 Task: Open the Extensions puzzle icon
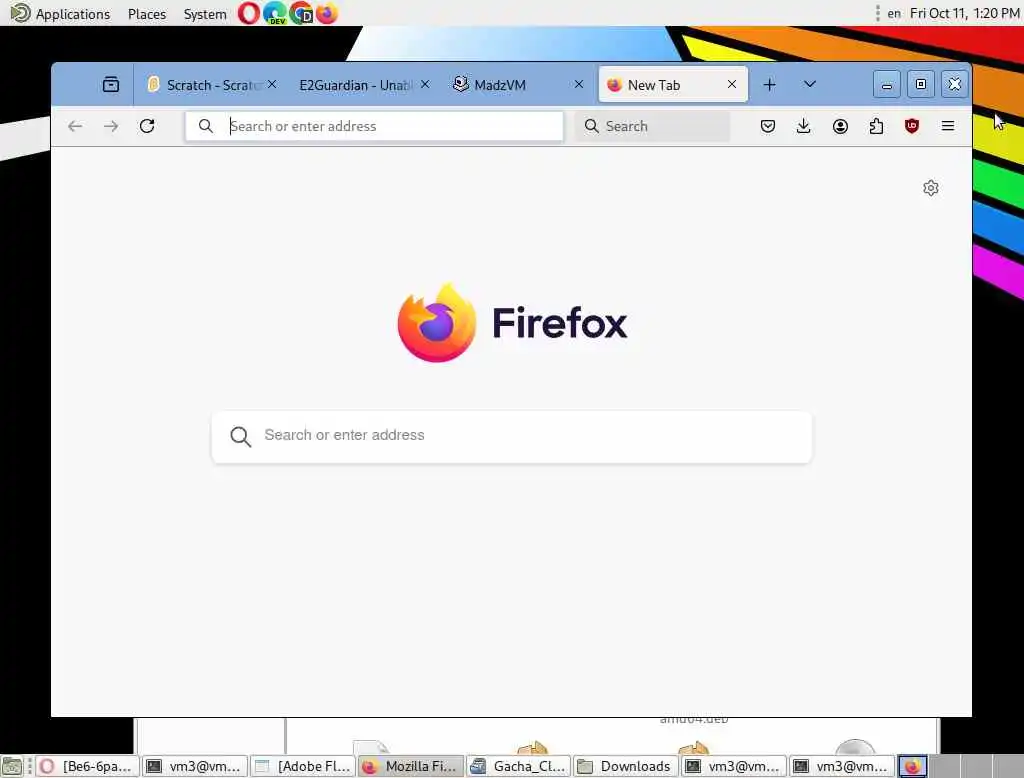coord(876,126)
